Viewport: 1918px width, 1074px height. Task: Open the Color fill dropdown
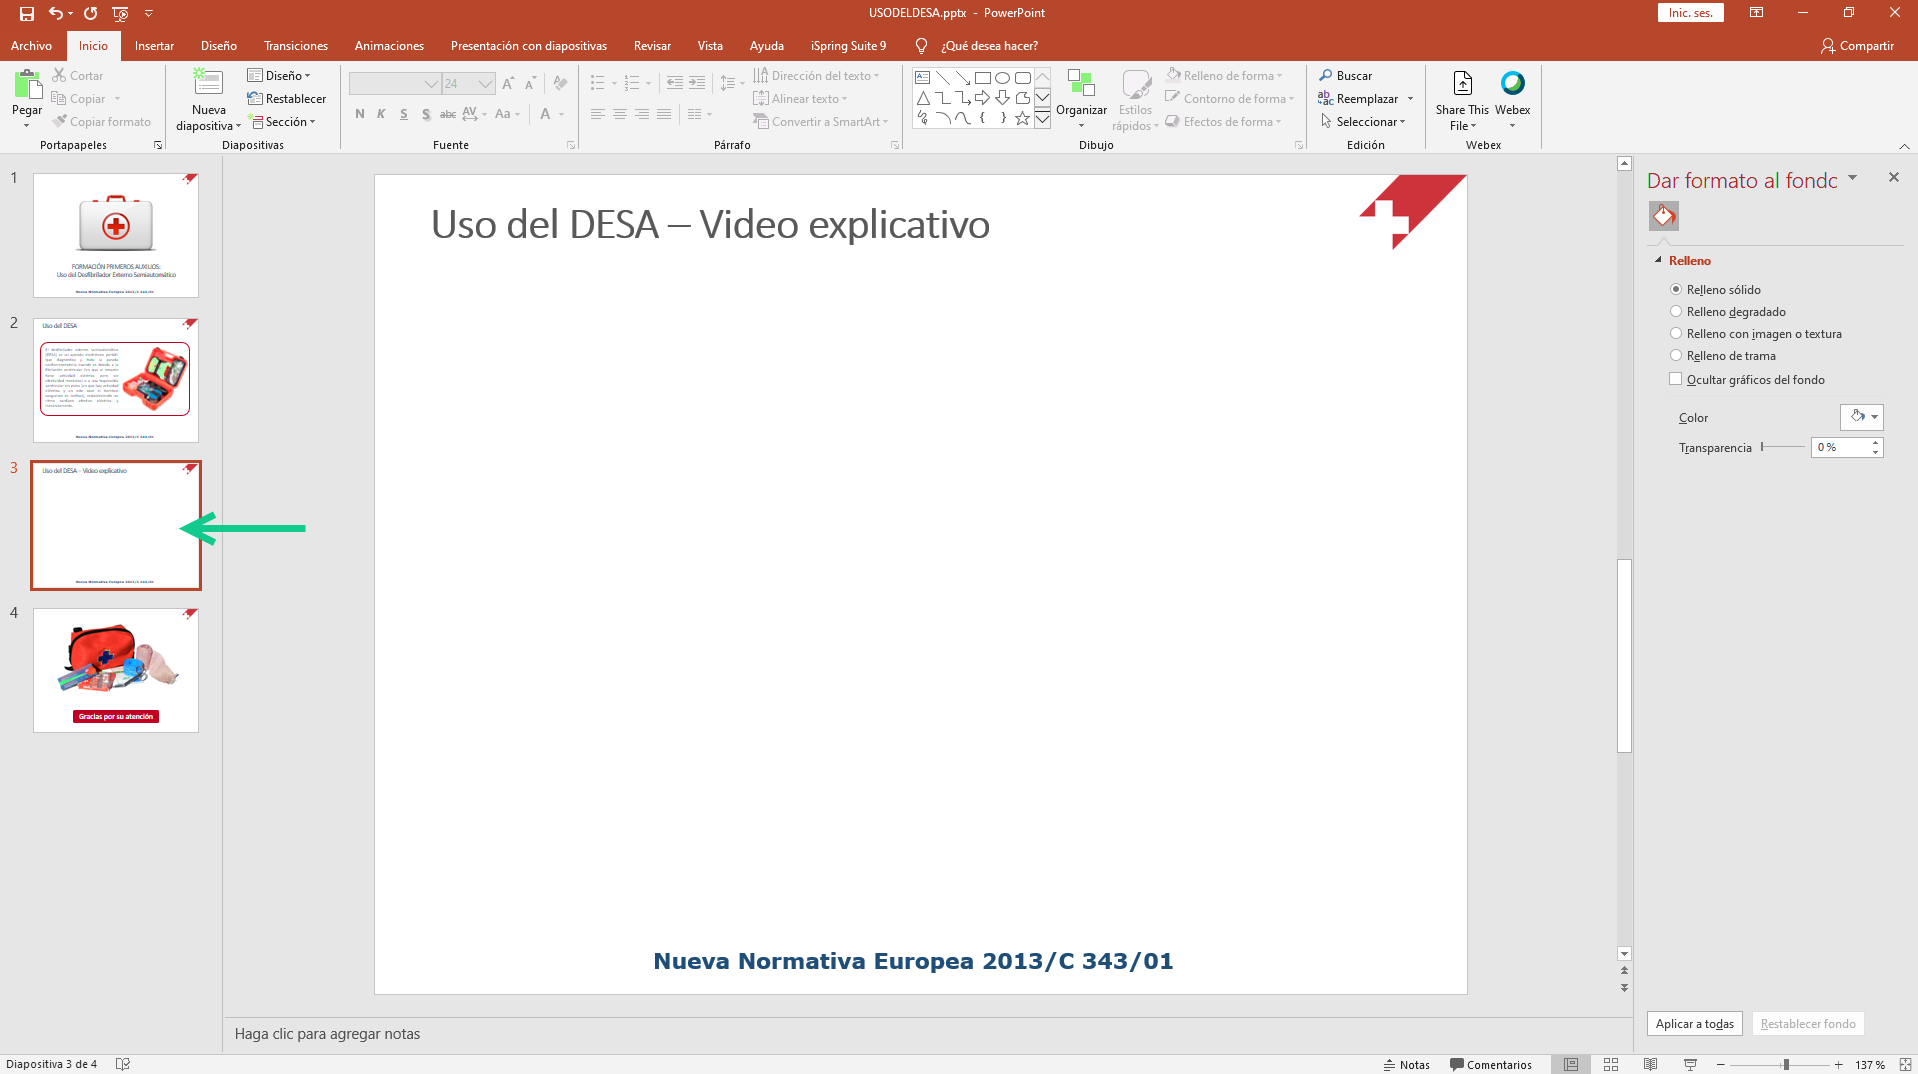point(1862,417)
